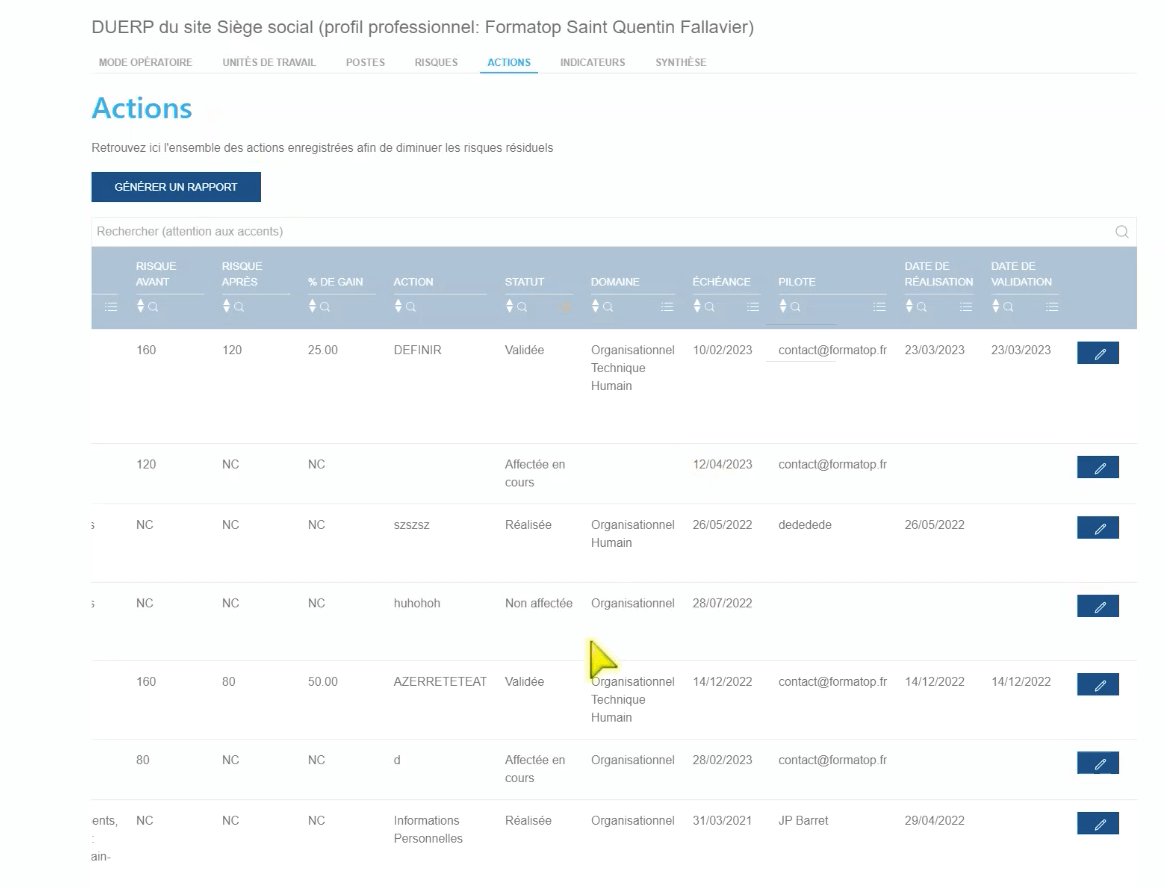Viewport: 1165px width, 887px height.
Task: Open the Pilote column filter list
Action: (x=879, y=307)
